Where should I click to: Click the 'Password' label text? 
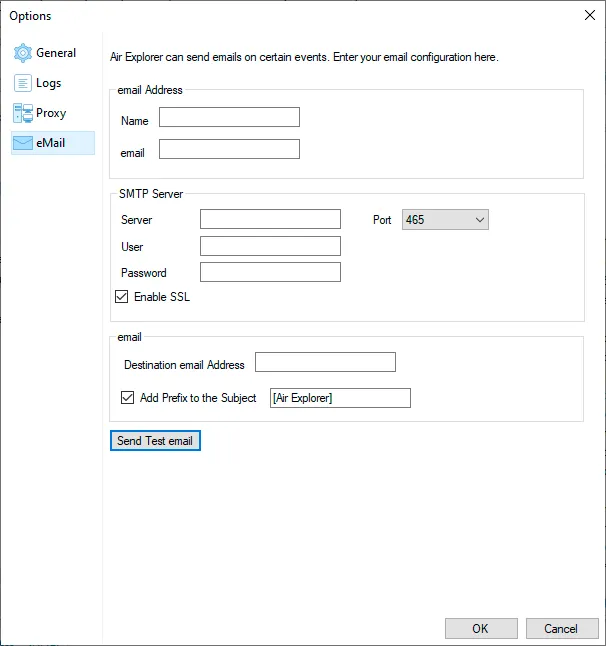click(144, 273)
